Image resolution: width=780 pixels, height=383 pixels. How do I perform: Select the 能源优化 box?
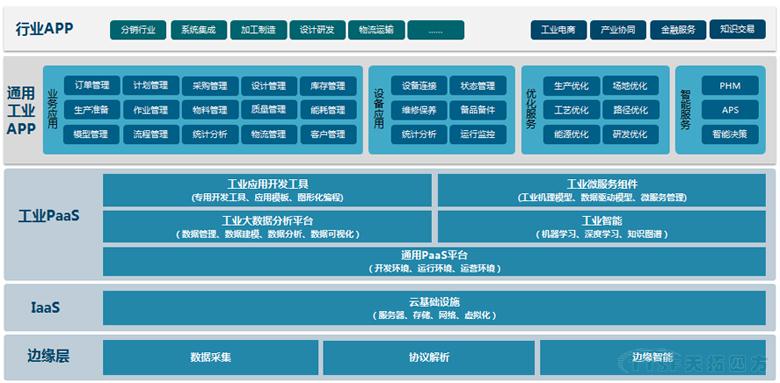(571, 134)
